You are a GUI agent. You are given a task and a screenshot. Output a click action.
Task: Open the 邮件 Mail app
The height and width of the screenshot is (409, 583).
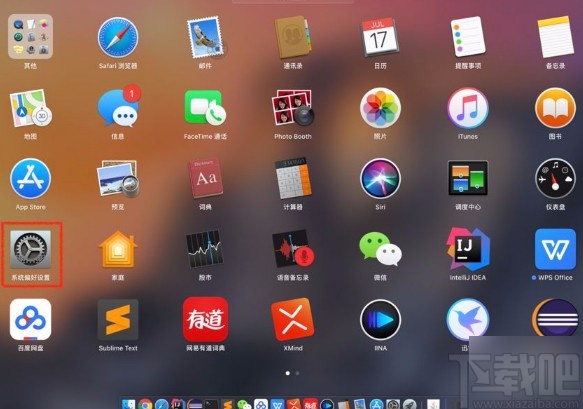(x=206, y=37)
